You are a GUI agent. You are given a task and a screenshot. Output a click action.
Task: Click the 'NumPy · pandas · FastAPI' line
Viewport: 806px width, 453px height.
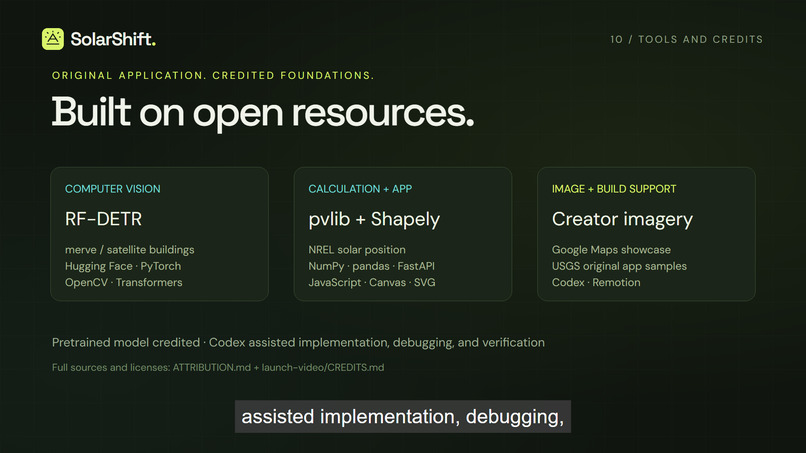(371, 266)
